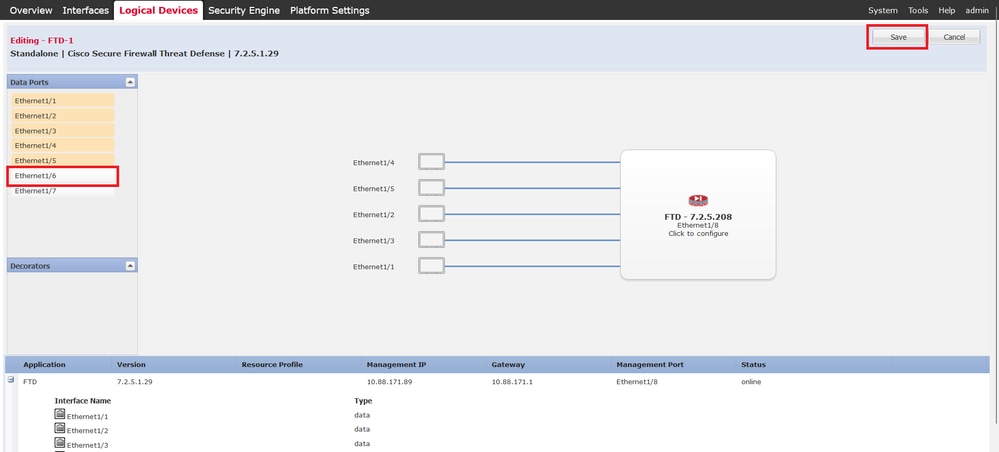The width and height of the screenshot is (999, 452).
Task: Select Ethernet1/4 in Data Ports list
Action: 63,145
